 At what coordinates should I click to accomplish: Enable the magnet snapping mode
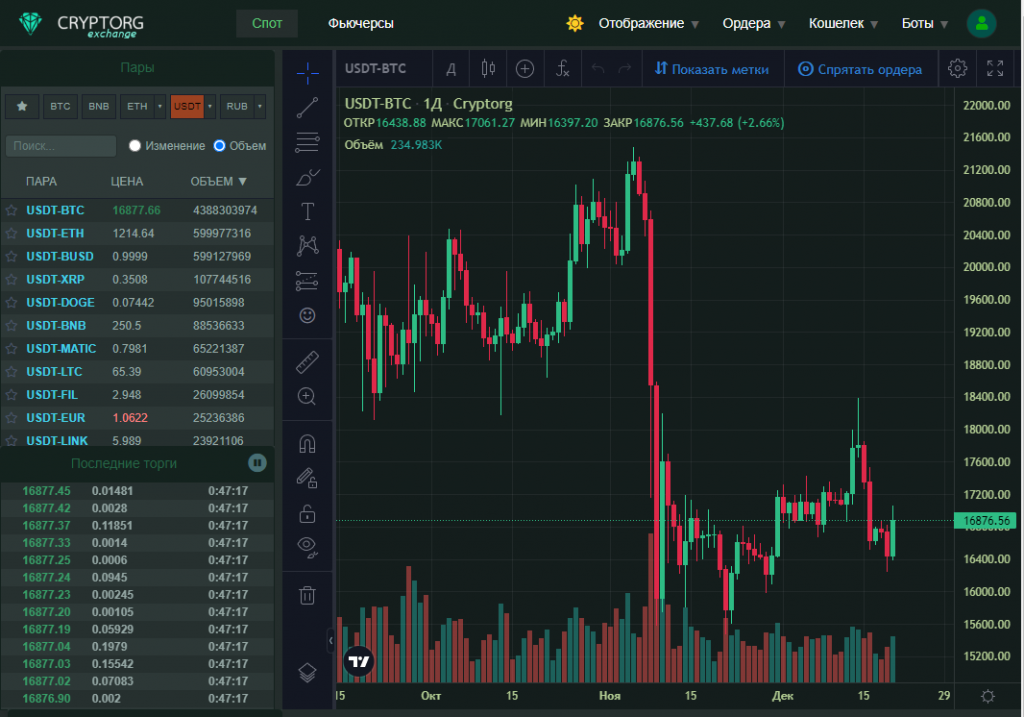tap(308, 442)
